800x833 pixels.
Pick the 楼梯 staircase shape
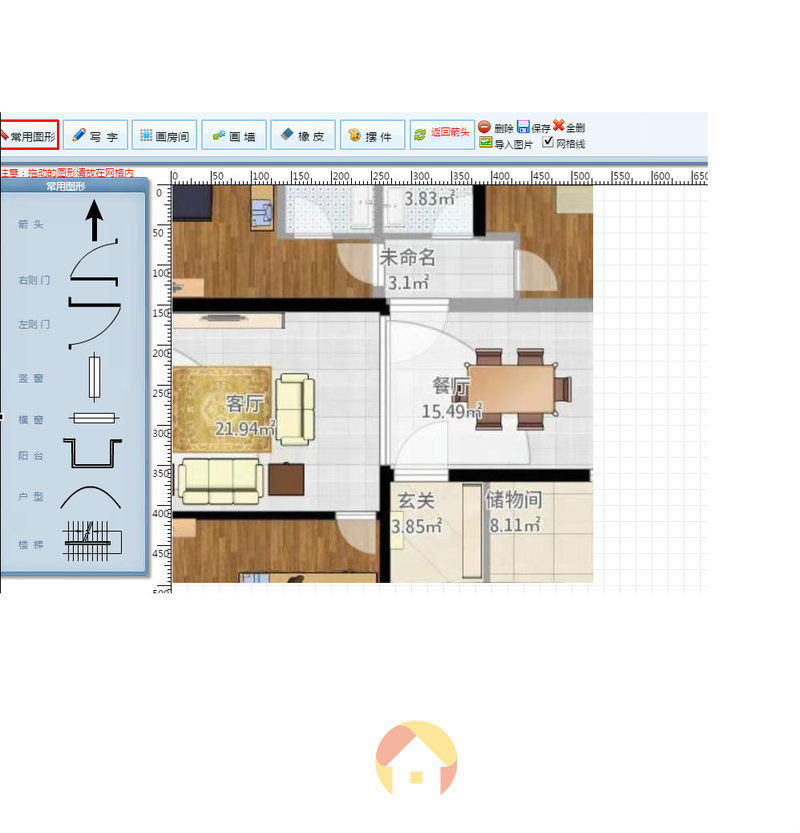pos(92,540)
